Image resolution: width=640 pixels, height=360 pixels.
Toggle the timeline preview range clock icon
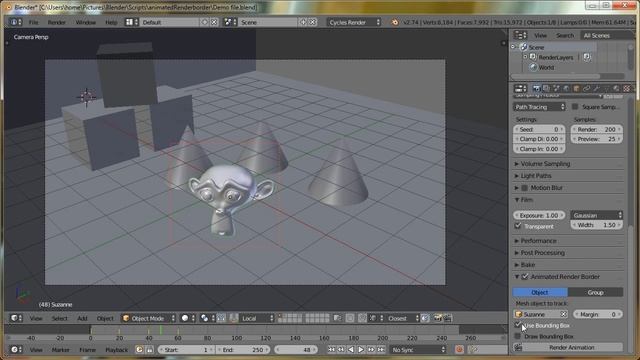tap(140, 349)
